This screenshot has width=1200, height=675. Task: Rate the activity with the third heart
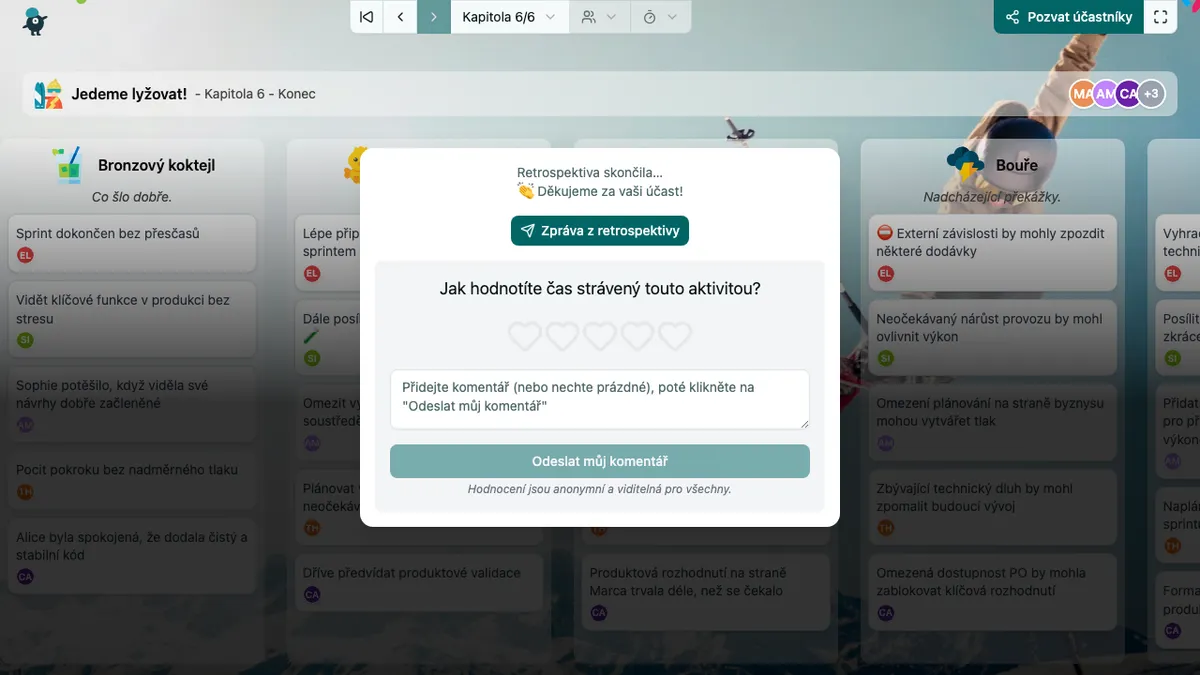tap(600, 336)
